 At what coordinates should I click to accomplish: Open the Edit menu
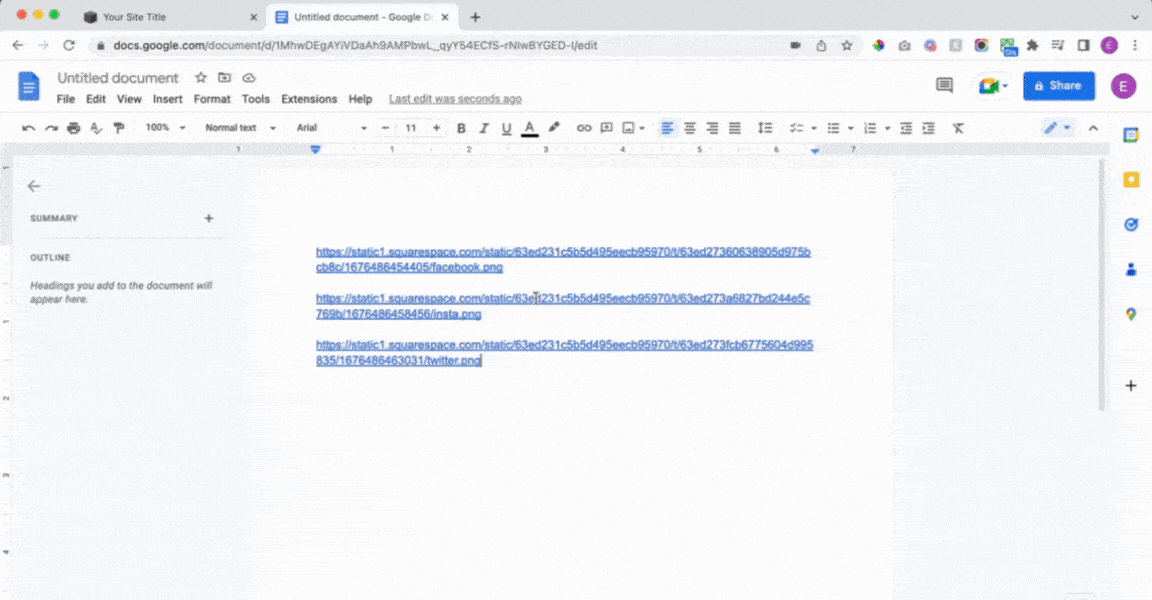[x=96, y=99]
